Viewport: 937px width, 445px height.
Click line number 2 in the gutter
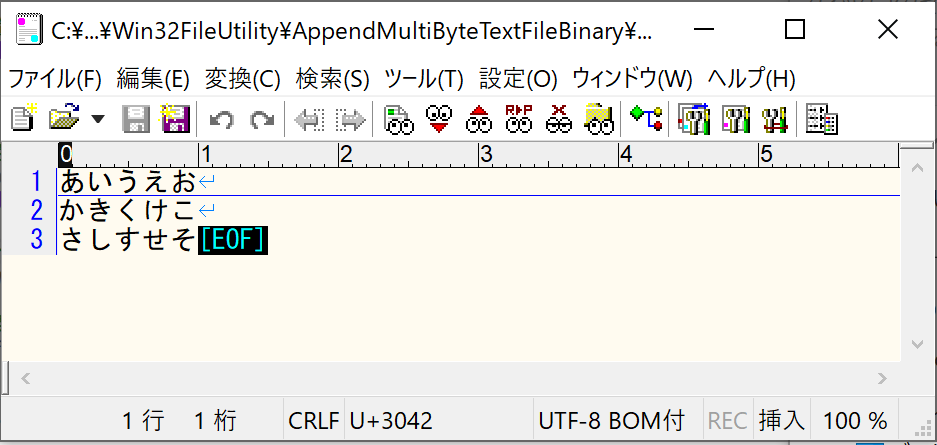[37, 210]
